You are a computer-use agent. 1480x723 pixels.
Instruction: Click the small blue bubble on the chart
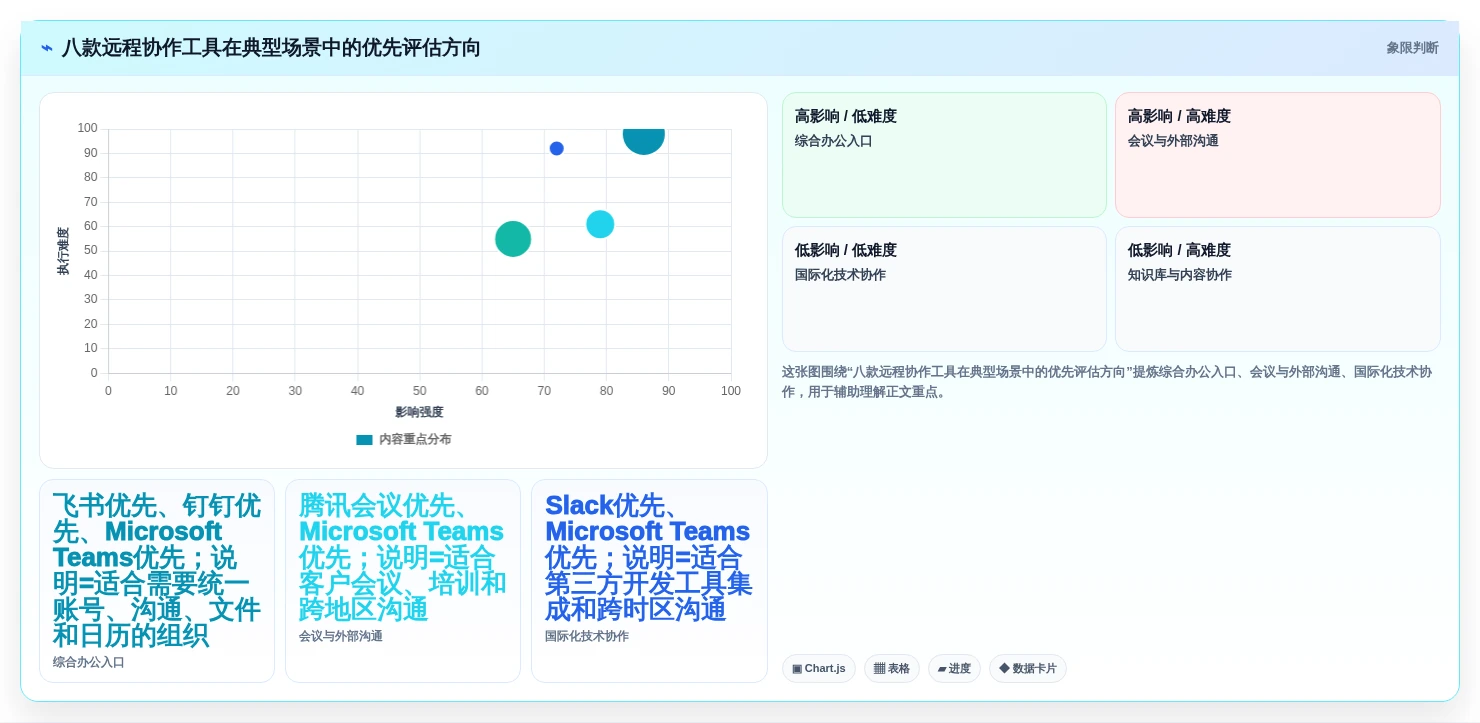coord(557,148)
